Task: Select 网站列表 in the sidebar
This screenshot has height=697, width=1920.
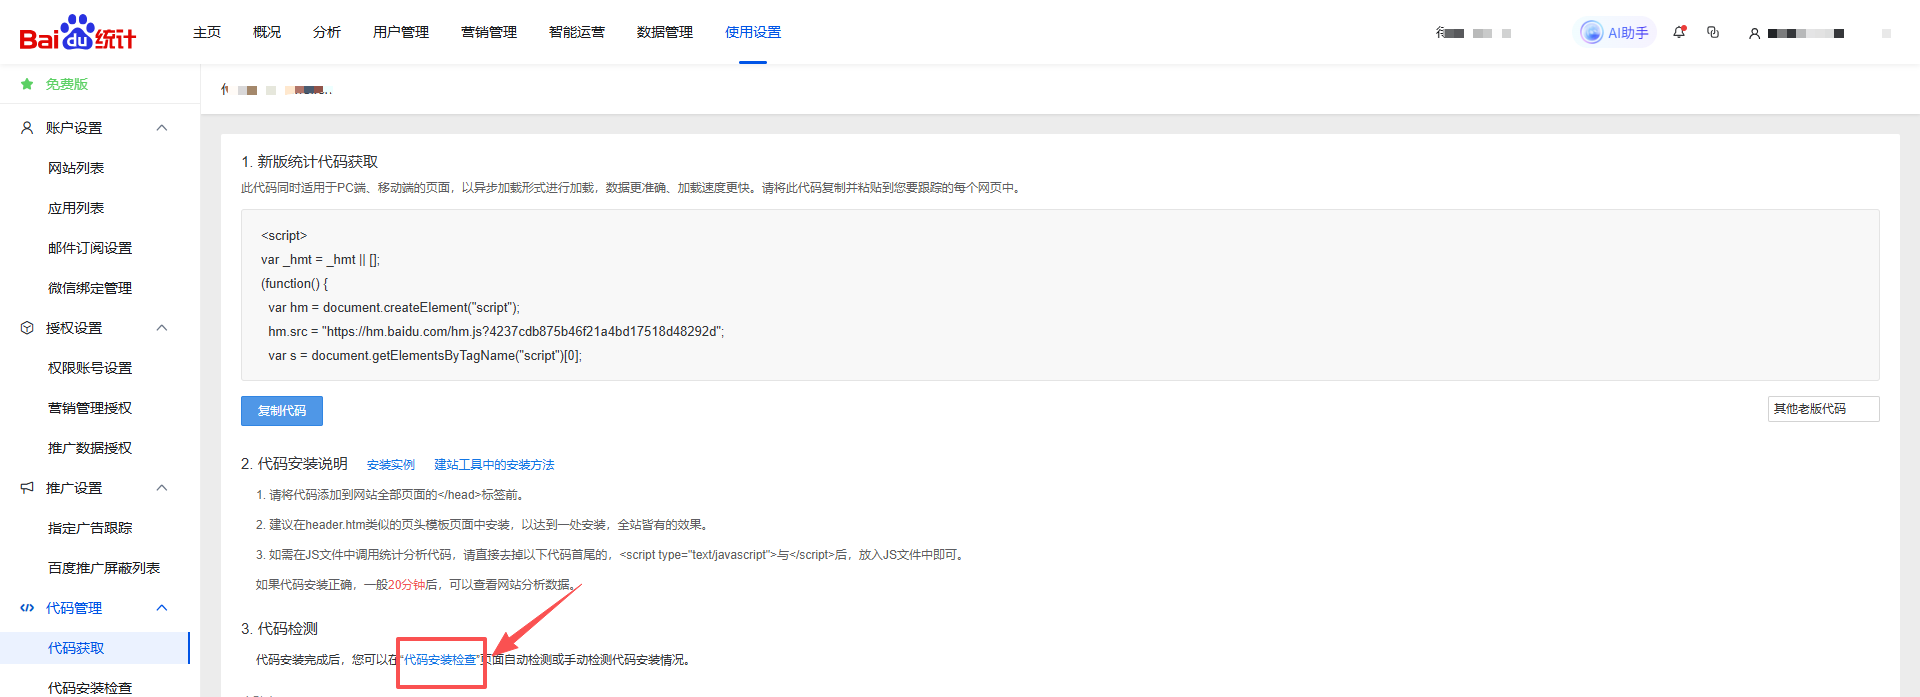Action: 76,168
